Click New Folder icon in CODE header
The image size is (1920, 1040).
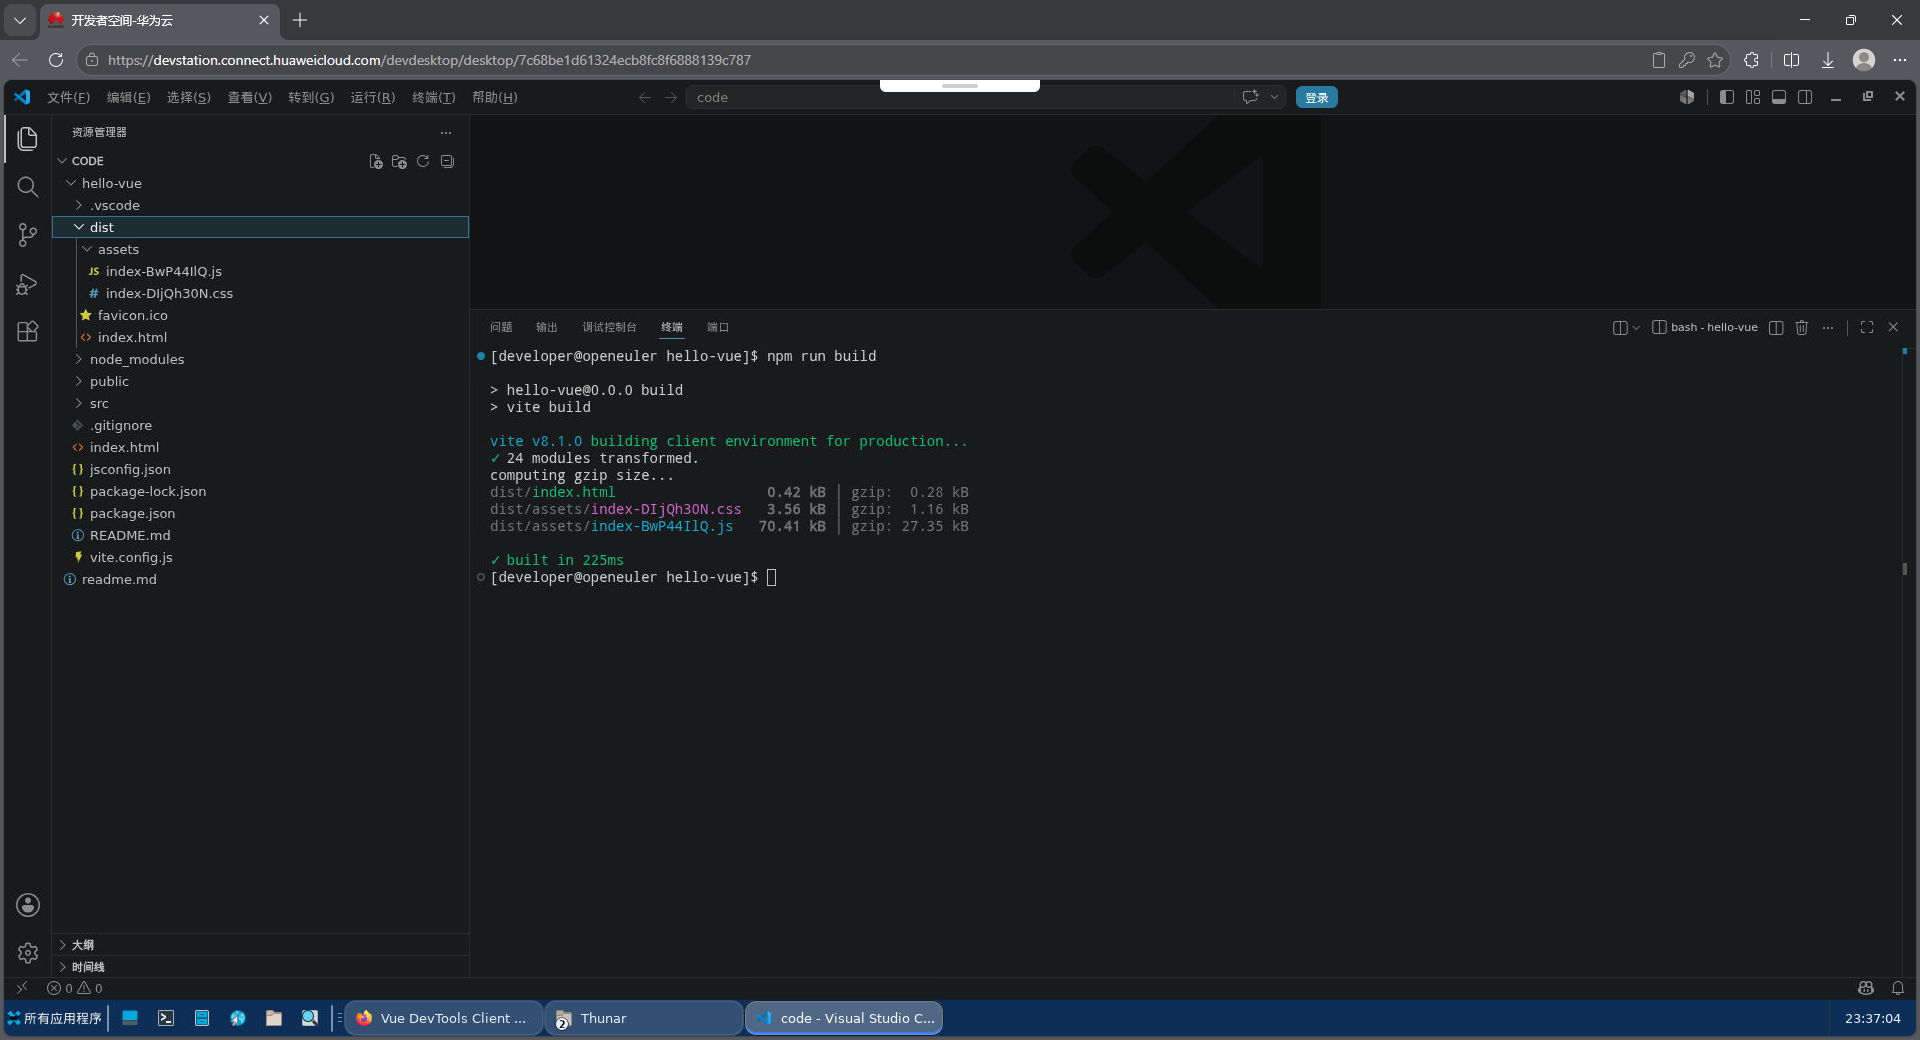coord(400,161)
